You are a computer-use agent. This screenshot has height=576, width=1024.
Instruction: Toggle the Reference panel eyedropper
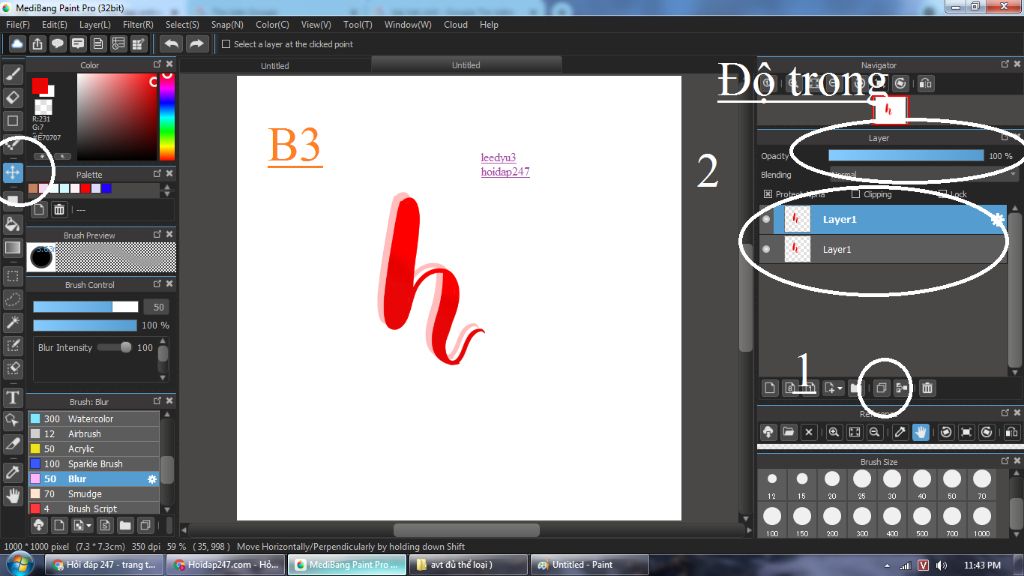[900, 432]
